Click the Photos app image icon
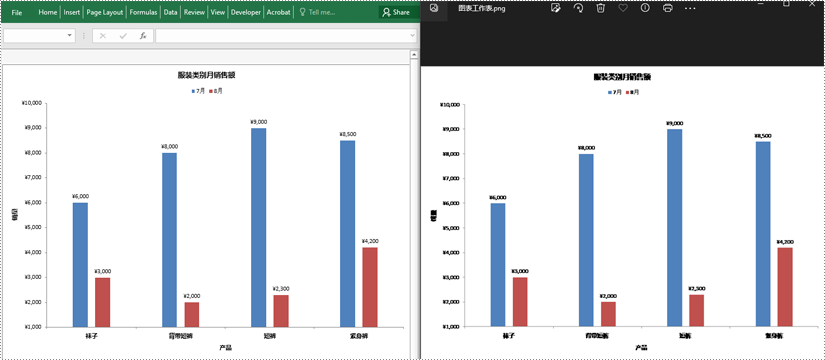825x360 pixels. 434,8
